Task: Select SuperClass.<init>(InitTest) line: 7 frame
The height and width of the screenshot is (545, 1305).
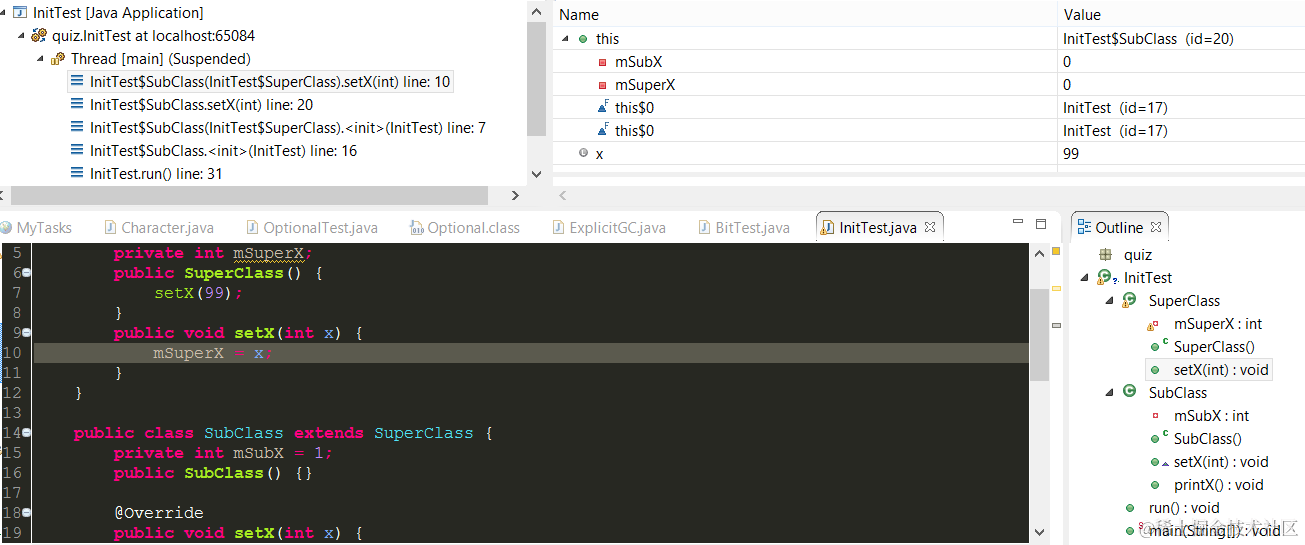Action: pyautogui.click(x=288, y=128)
